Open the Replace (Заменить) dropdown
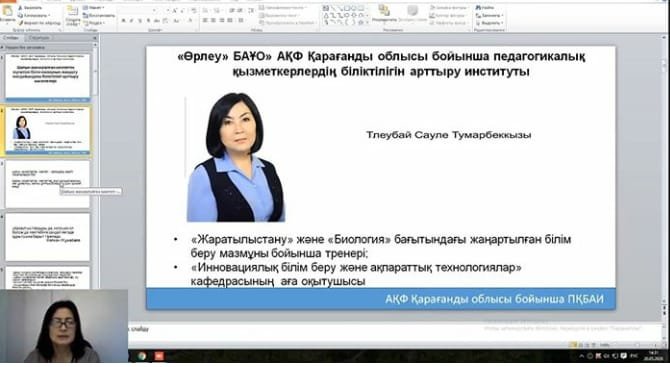This screenshot has height=367, width=670. pyautogui.click(x=489, y=15)
